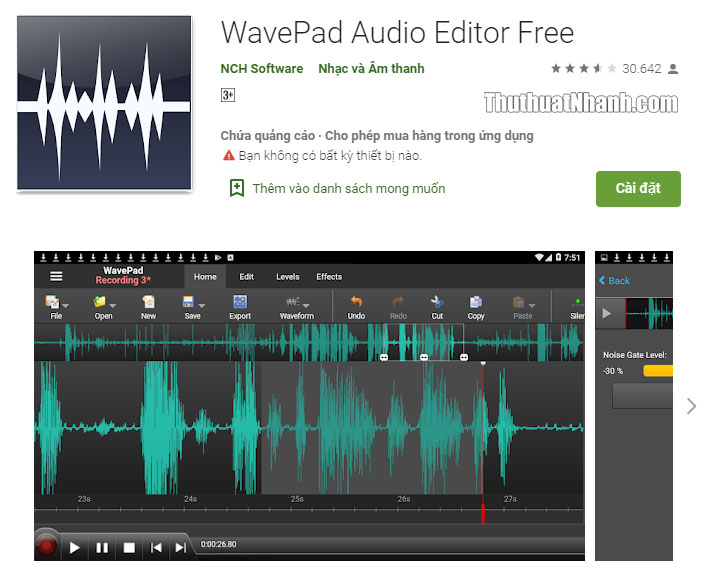This screenshot has height=579, width=709.
Task: Click the Waveform icon
Action: point(293,301)
